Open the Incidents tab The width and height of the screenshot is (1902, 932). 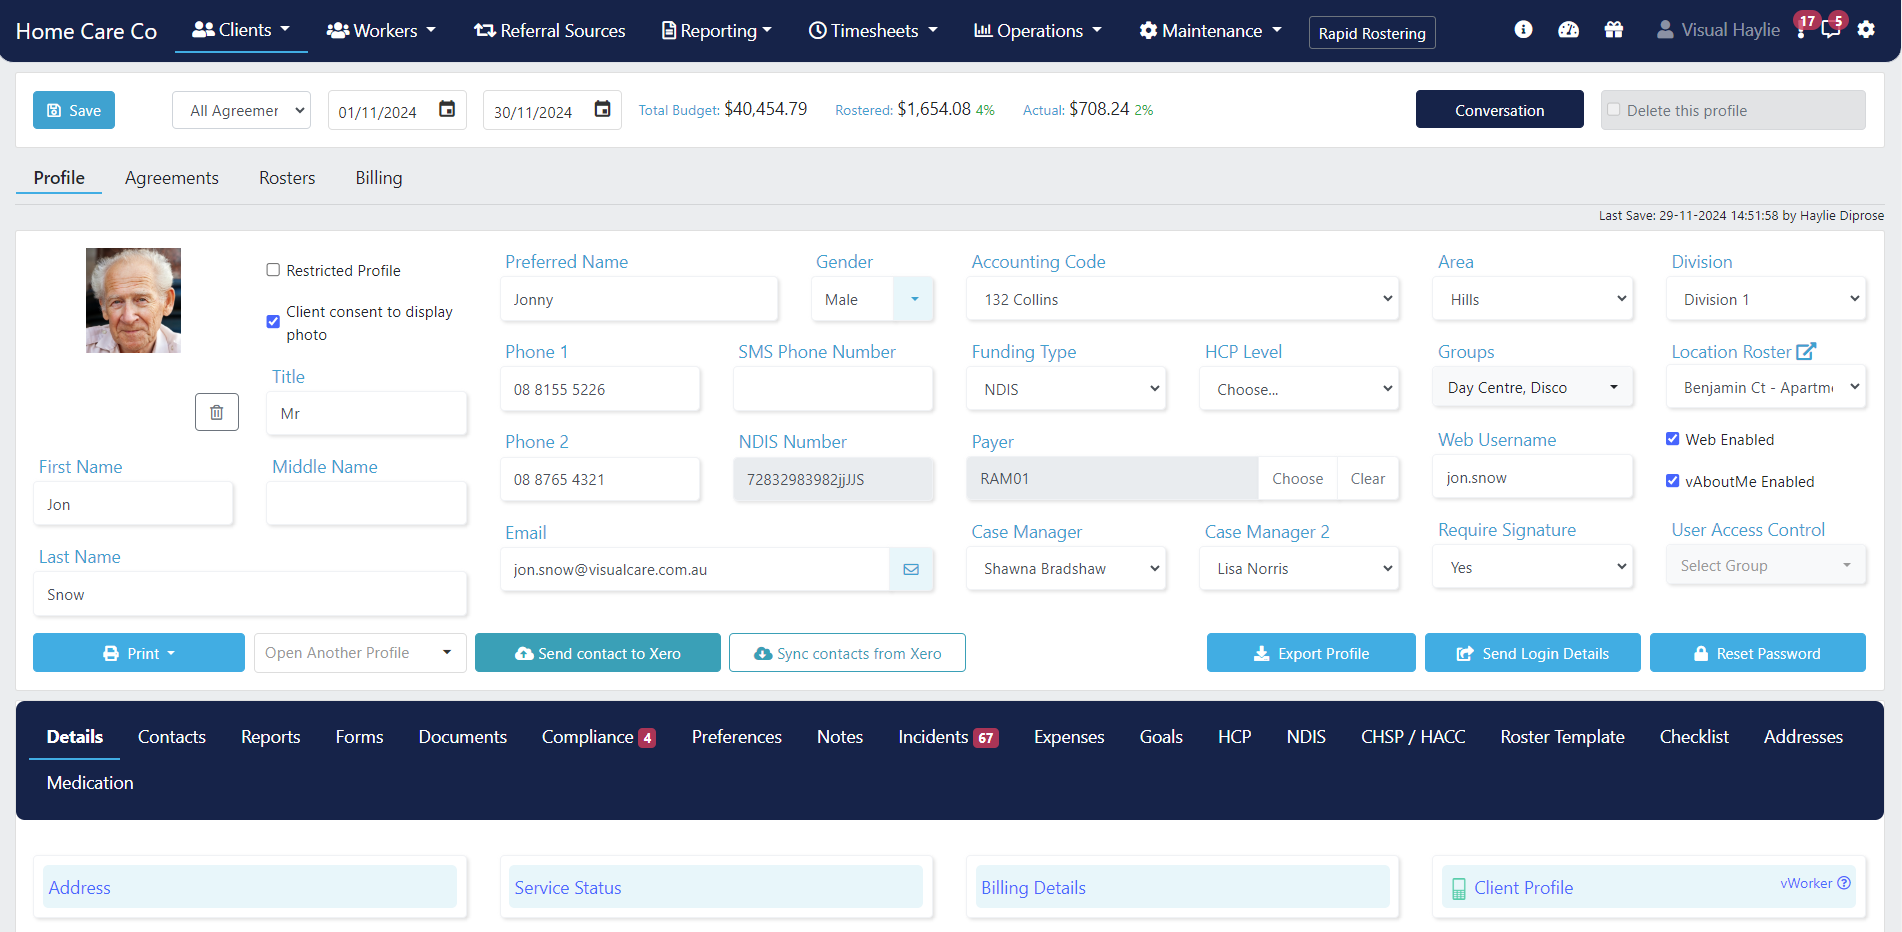(948, 737)
